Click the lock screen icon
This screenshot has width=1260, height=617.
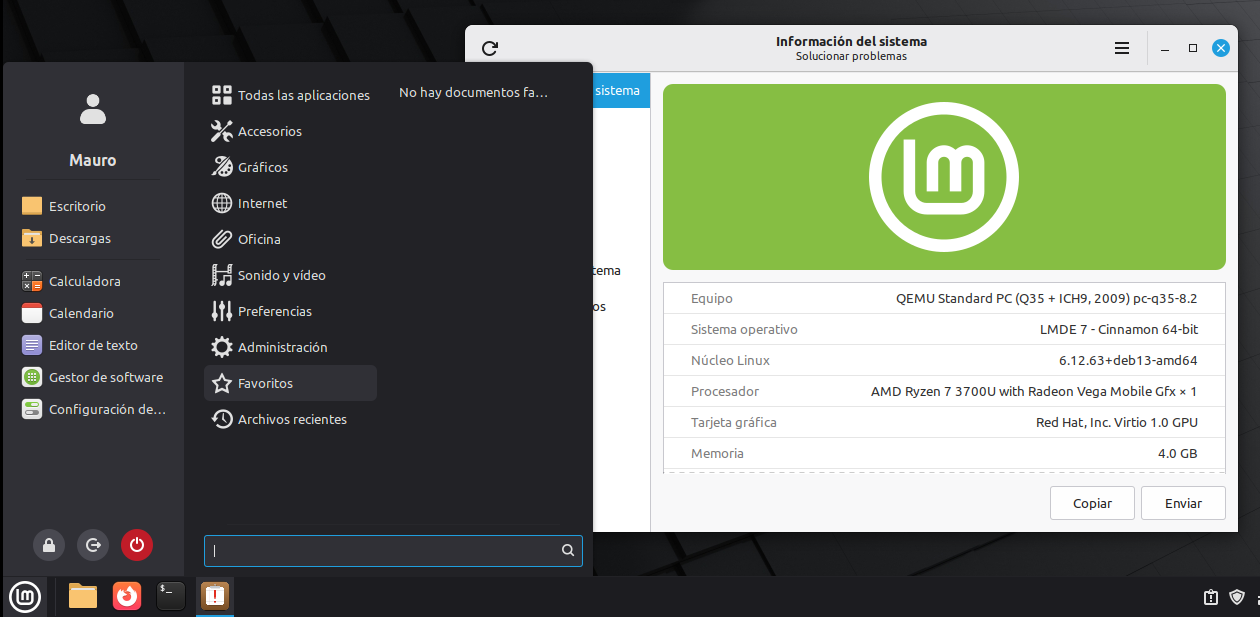(x=49, y=545)
